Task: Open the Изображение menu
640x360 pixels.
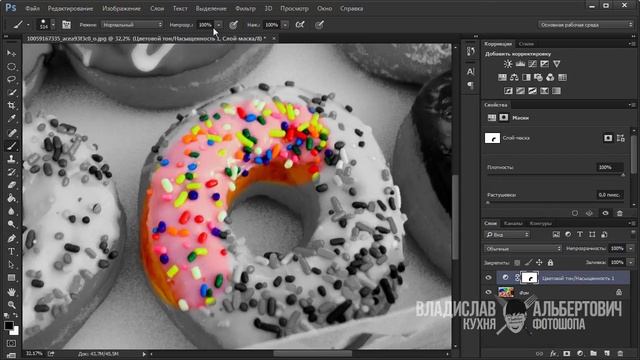Action: tap(121, 8)
